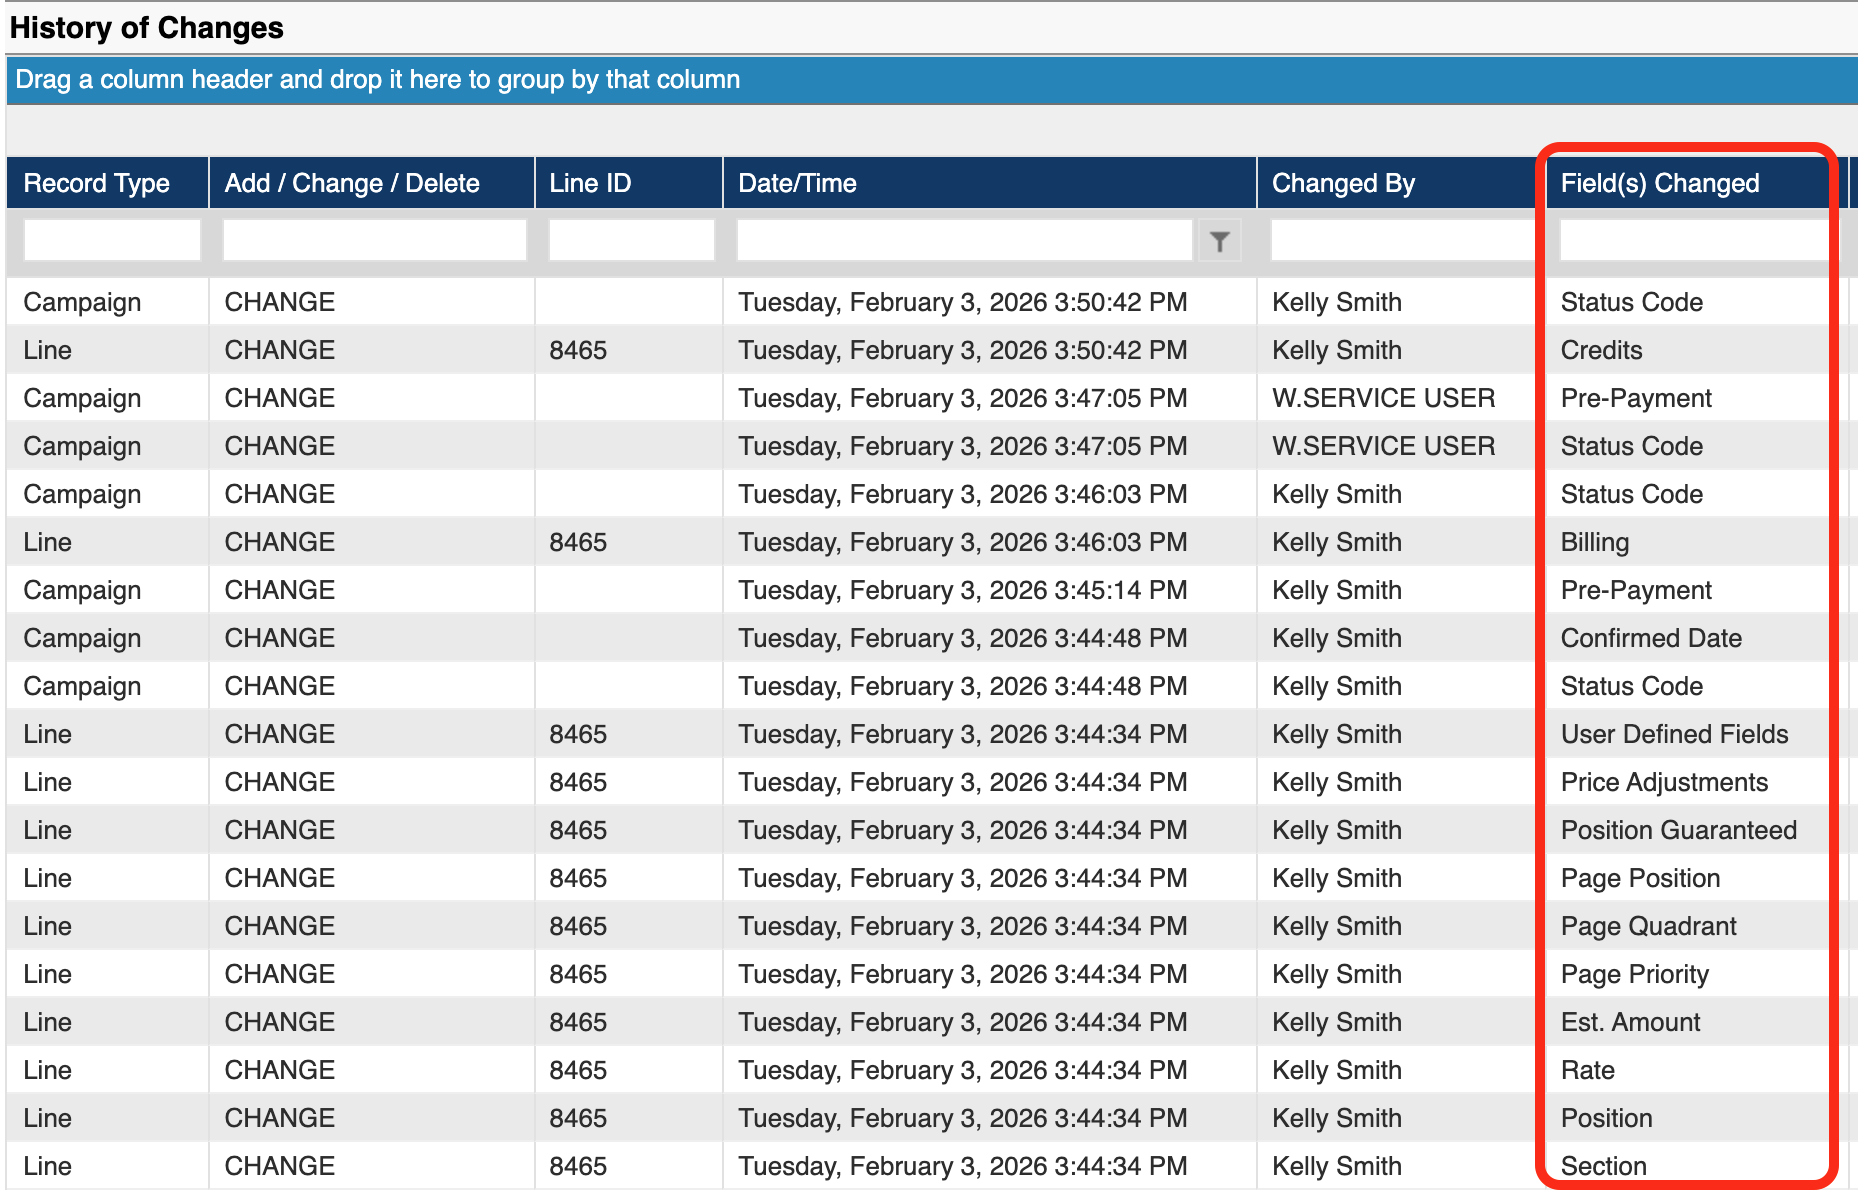
Task: Sort by Add / Change / Delete header
Action: point(352,183)
